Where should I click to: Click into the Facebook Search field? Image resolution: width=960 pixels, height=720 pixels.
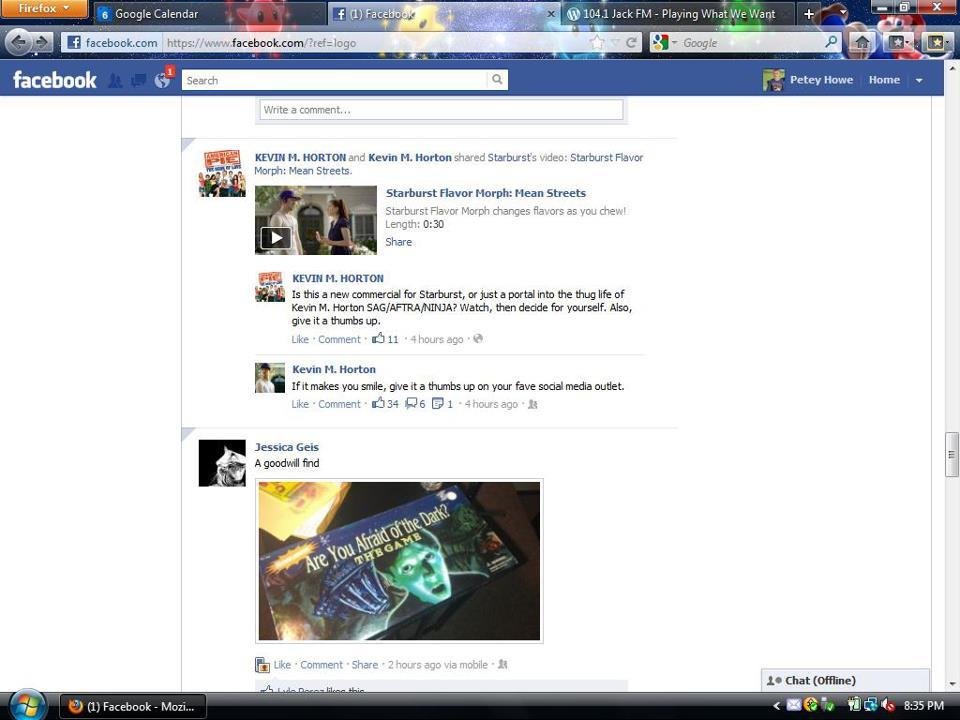point(334,80)
